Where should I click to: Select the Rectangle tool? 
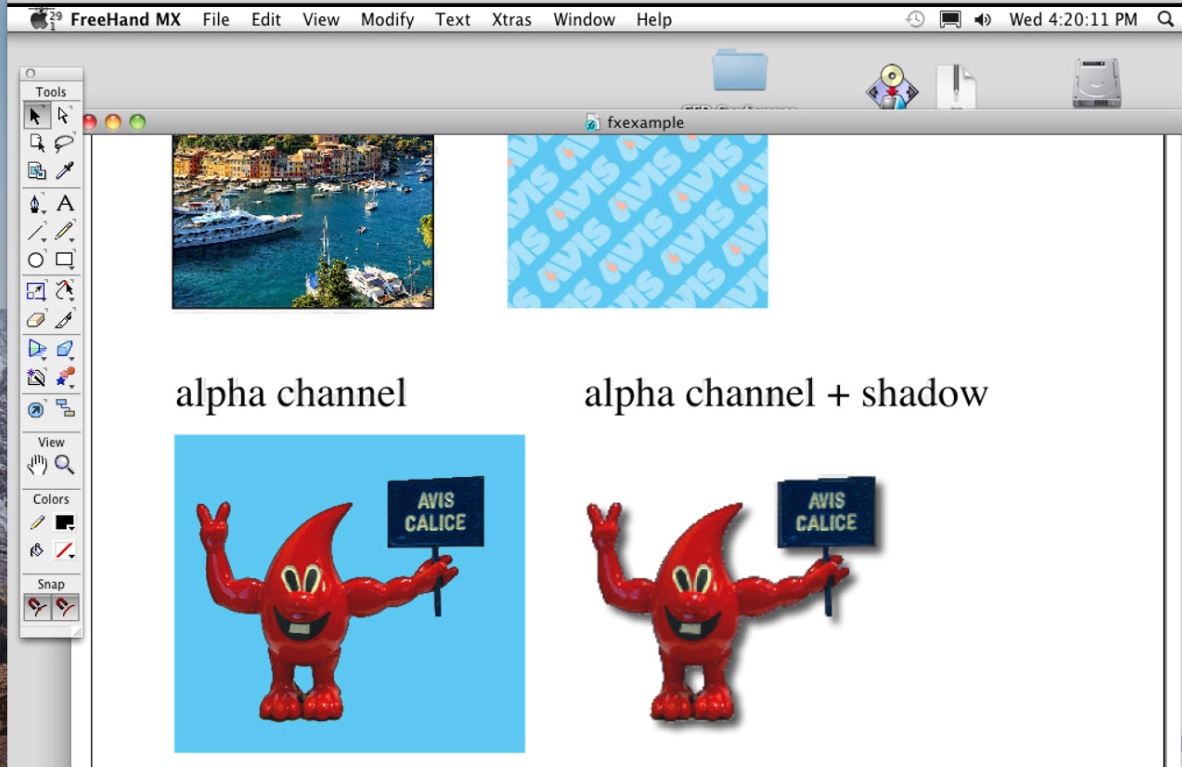pyautogui.click(x=64, y=260)
